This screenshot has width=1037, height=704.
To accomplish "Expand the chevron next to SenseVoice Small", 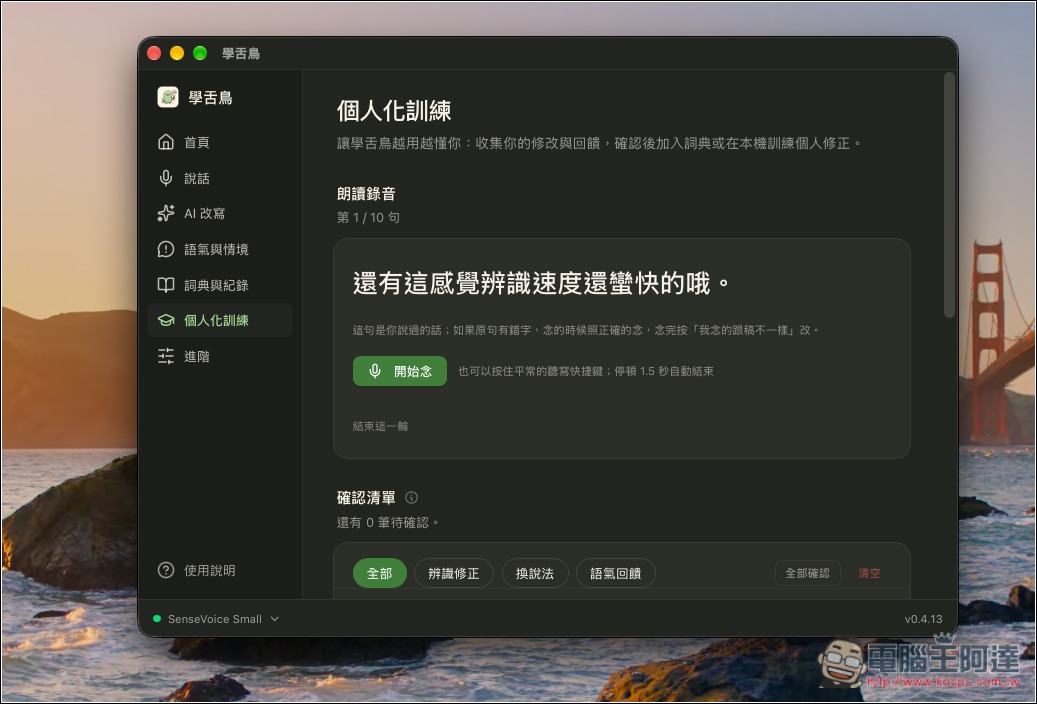I will [x=275, y=619].
